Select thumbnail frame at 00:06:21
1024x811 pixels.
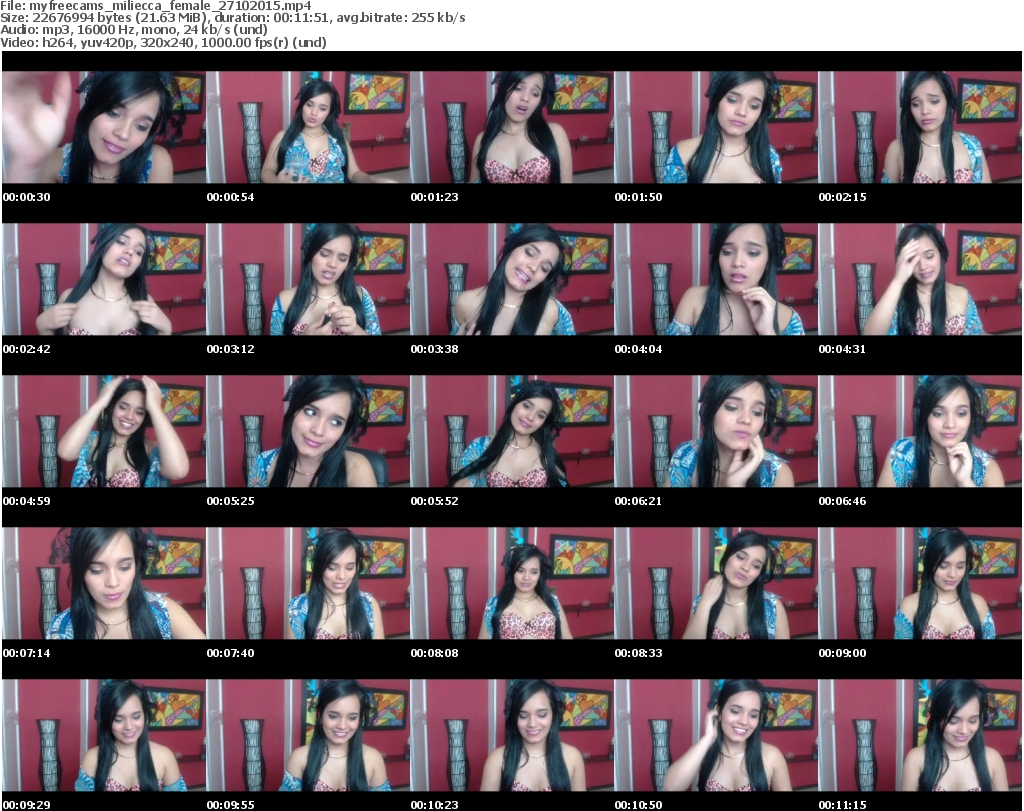click(x=716, y=432)
